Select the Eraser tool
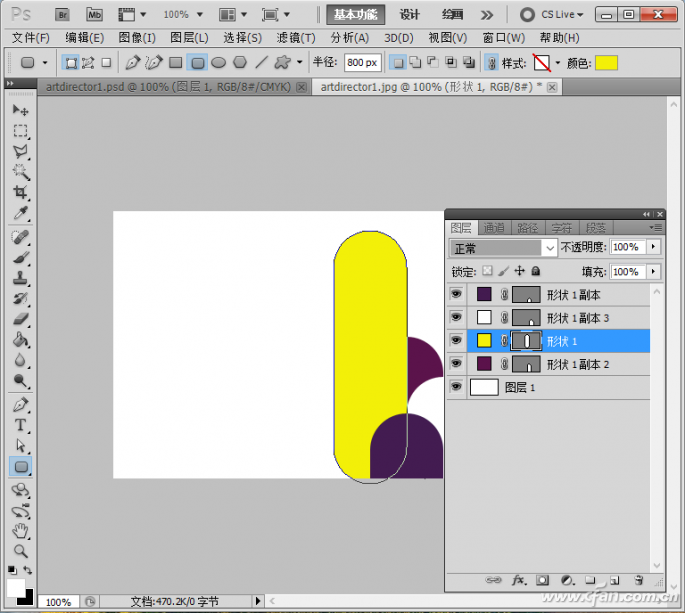Image resolution: width=685 pixels, height=613 pixels. click(20, 319)
